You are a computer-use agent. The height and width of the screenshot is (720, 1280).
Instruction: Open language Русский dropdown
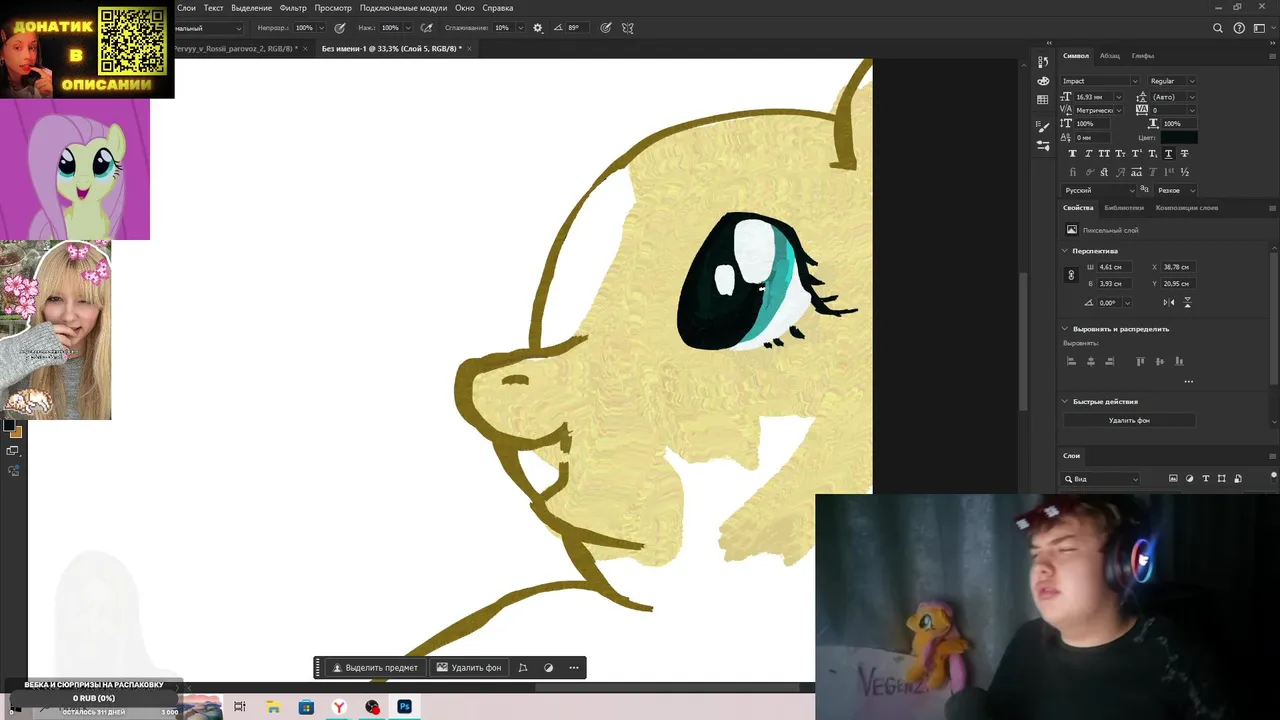[x=1099, y=190]
